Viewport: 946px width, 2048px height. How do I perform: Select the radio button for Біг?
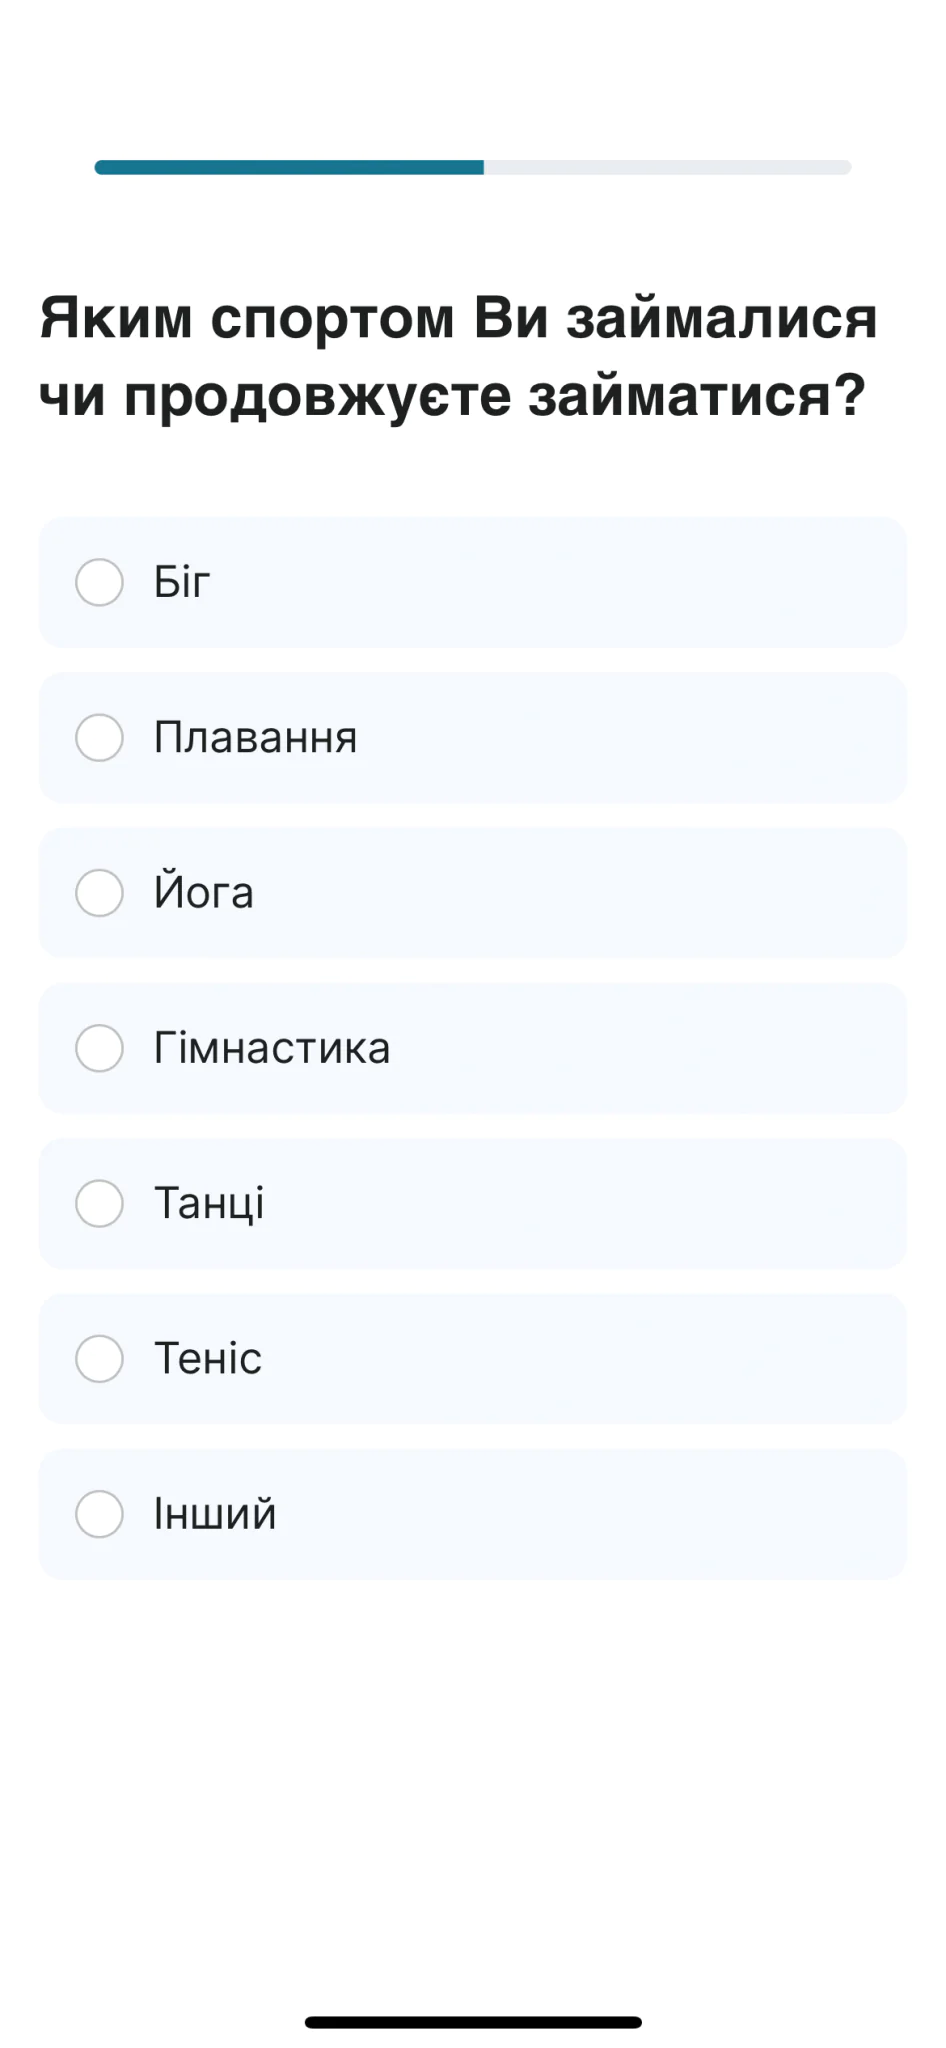pyautogui.click(x=99, y=582)
